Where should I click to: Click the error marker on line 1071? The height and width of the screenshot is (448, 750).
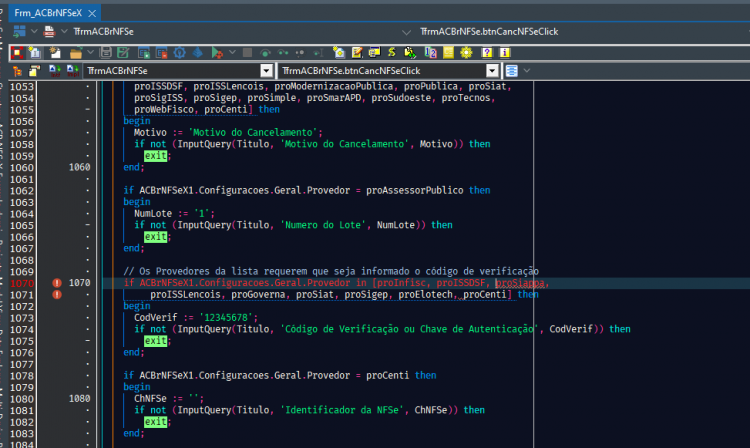click(x=57, y=295)
